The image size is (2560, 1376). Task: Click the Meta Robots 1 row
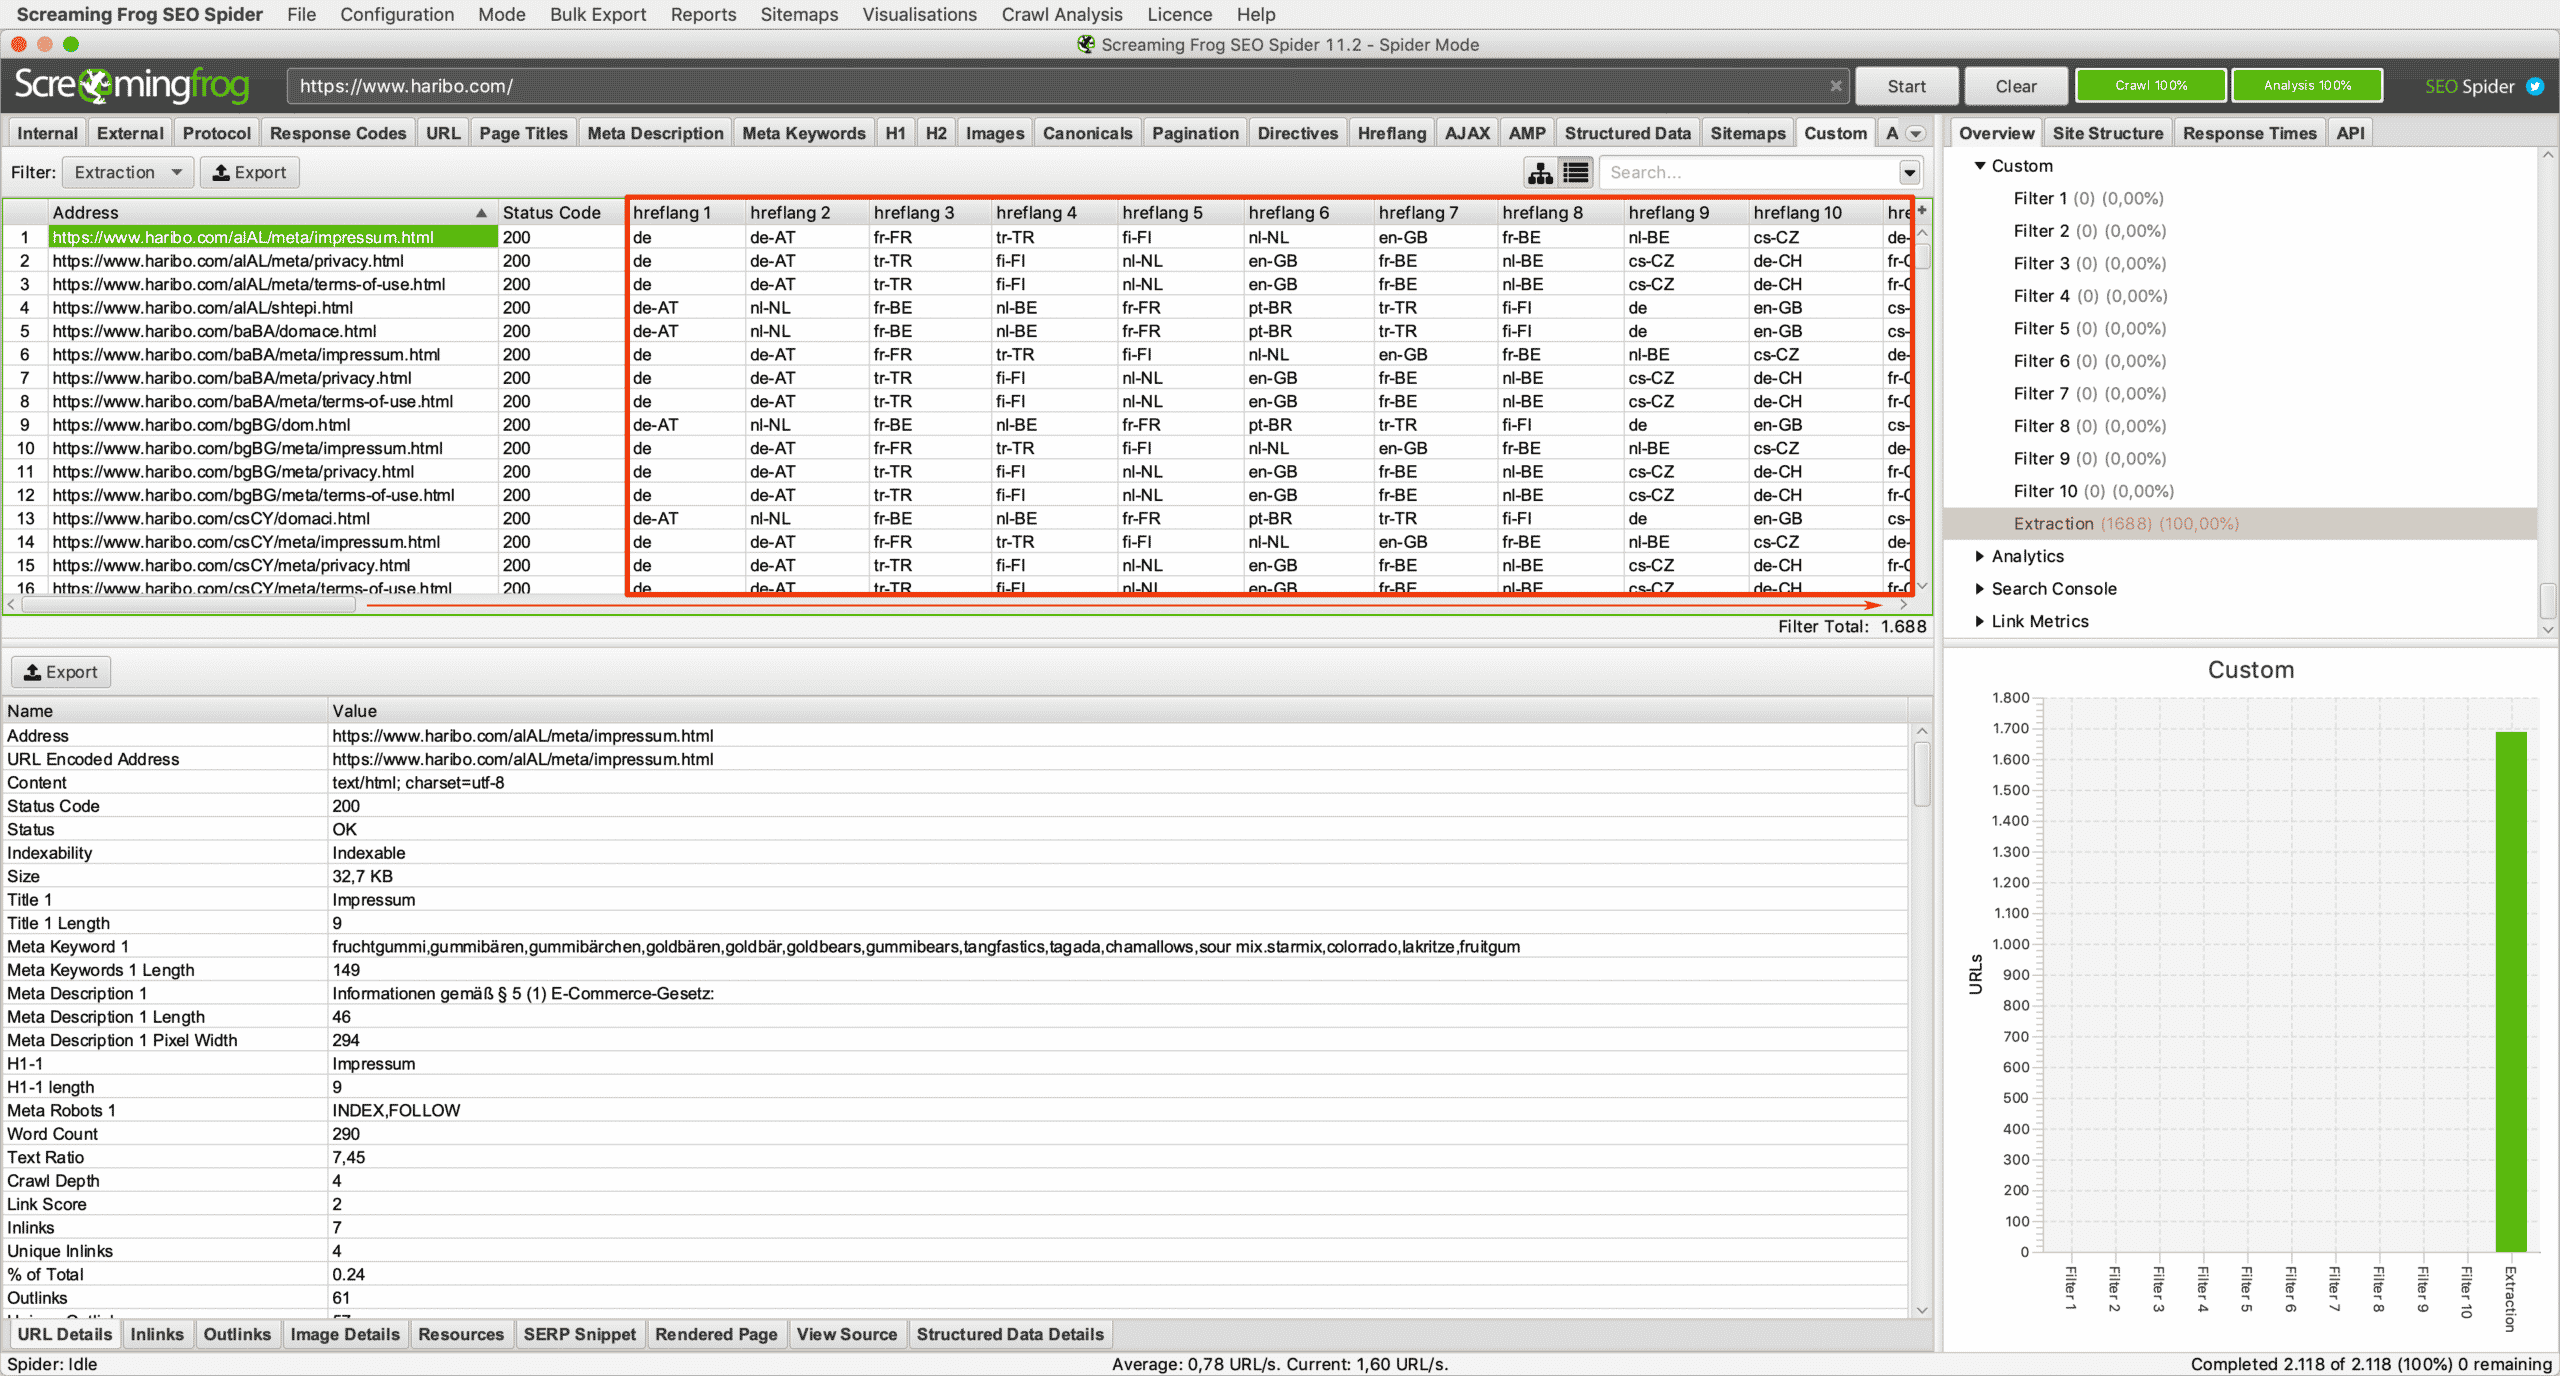pyautogui.click(x=955, y=1110)
